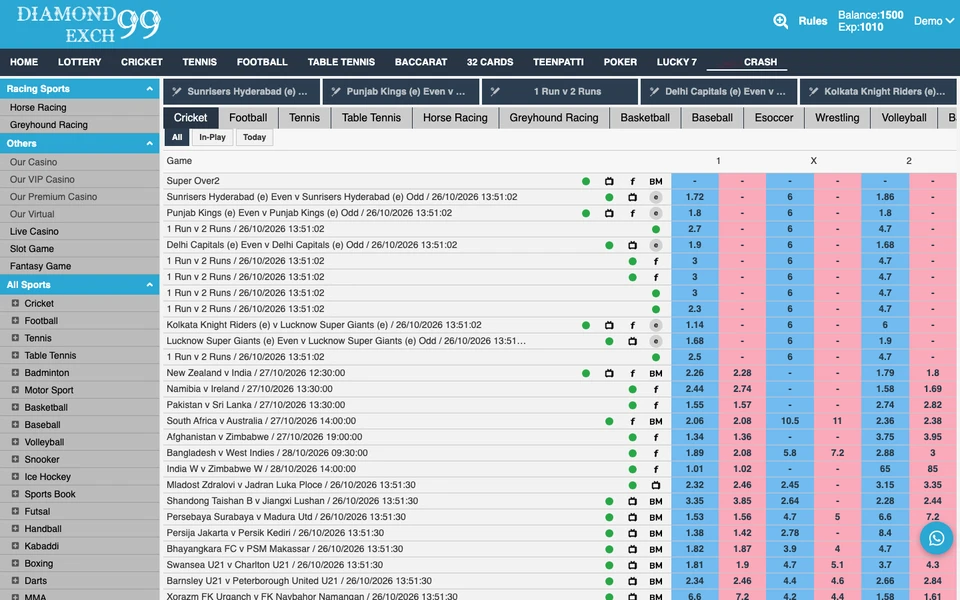
Task: Click back odds 2.26 for New Zealand v India
Action: [x=695, y=373]
